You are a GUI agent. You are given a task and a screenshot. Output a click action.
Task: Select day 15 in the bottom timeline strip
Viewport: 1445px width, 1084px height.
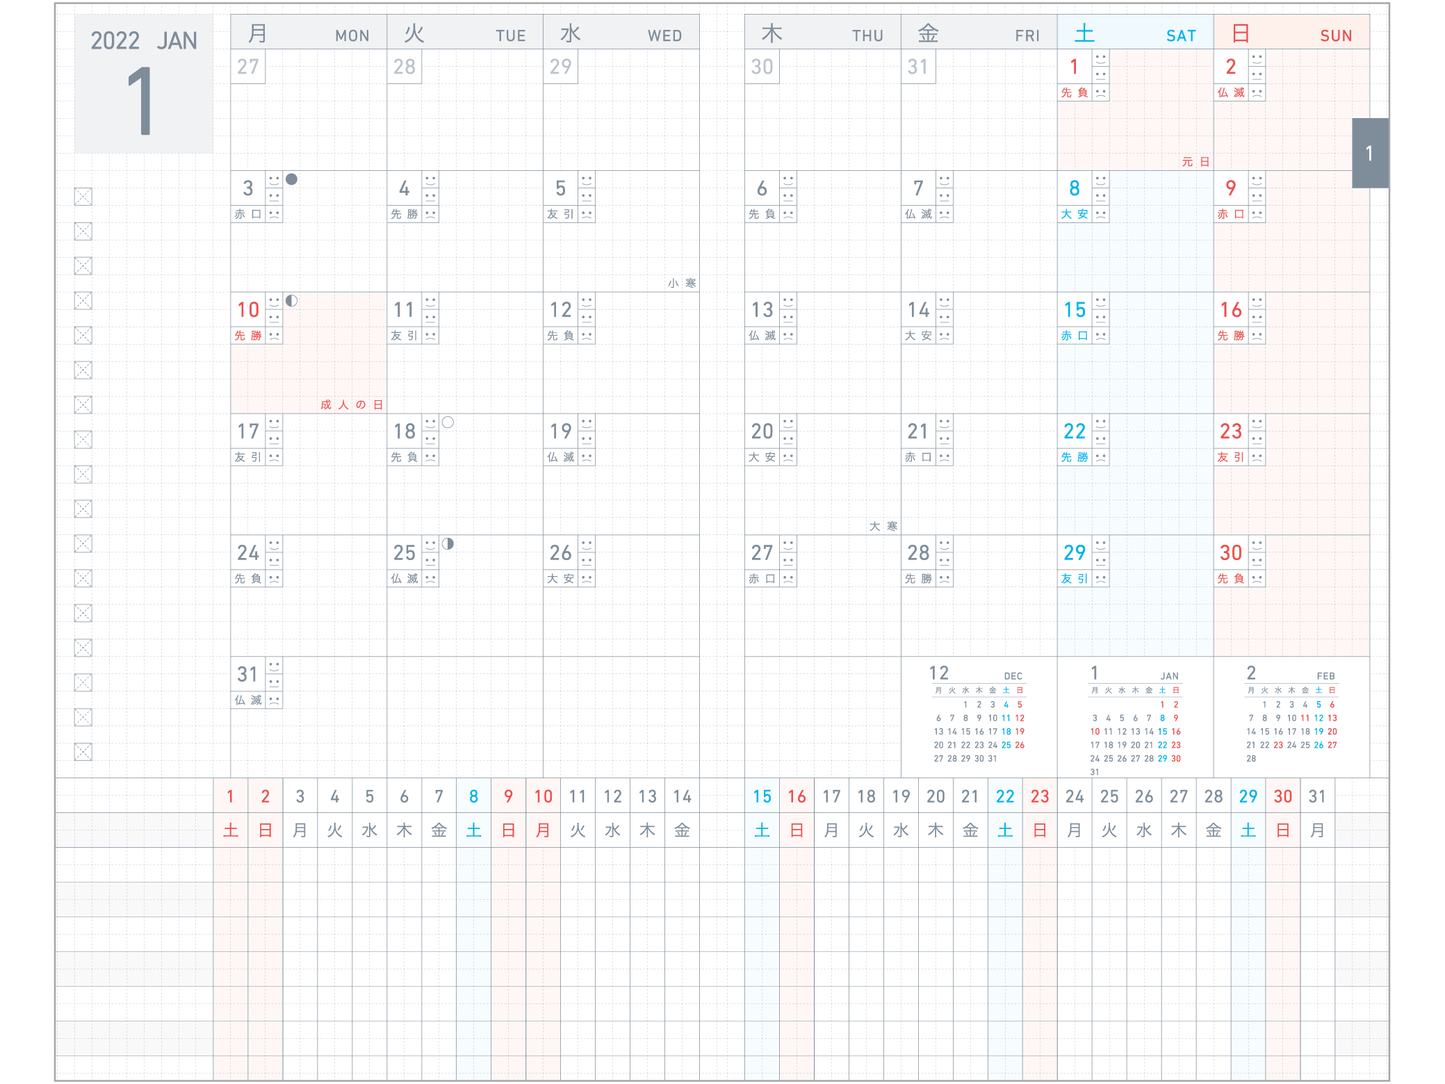[762, 797]
